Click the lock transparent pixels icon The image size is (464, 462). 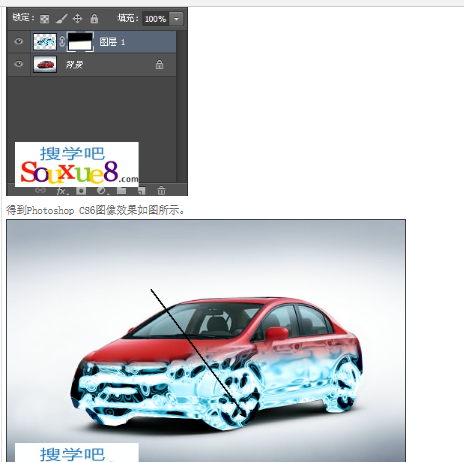tap(44, 19)
